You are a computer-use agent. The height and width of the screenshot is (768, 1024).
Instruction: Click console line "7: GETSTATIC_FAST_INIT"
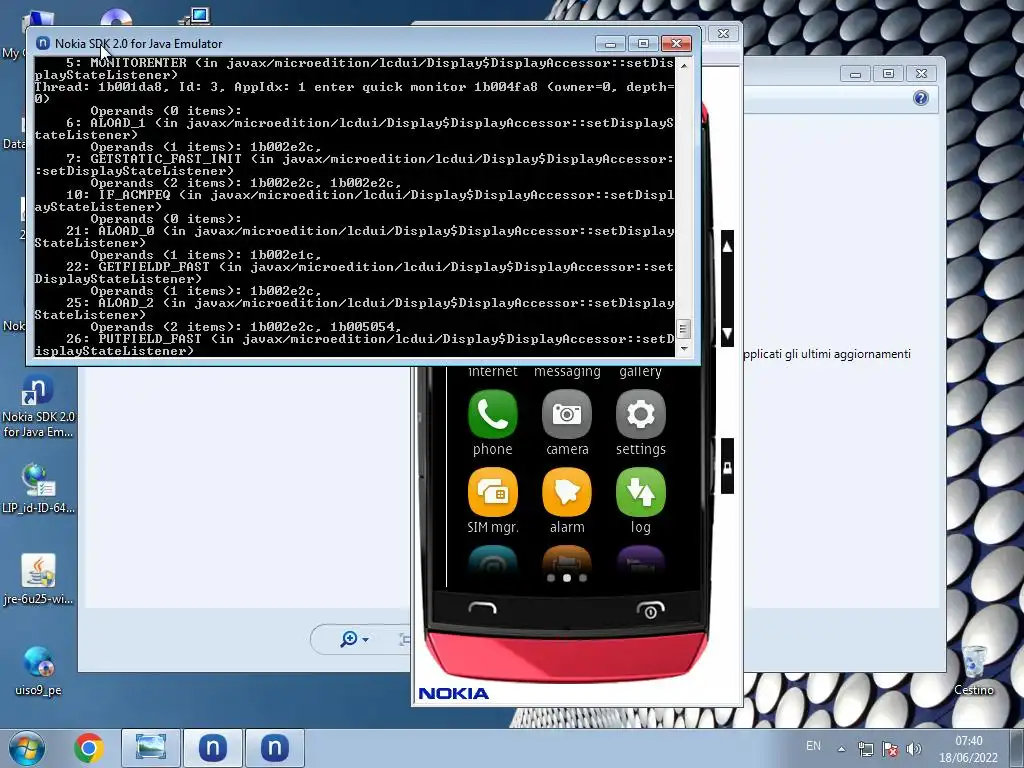[354, 165]
